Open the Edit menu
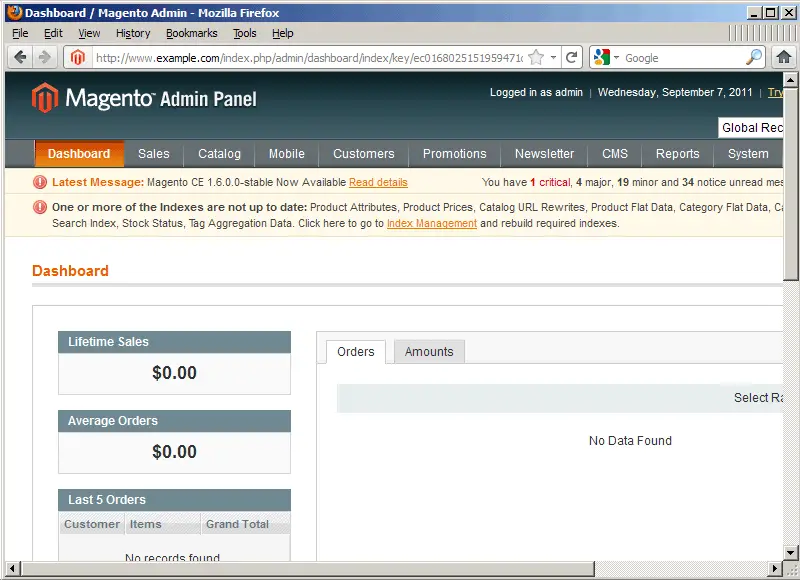 [x=53, y=33]
